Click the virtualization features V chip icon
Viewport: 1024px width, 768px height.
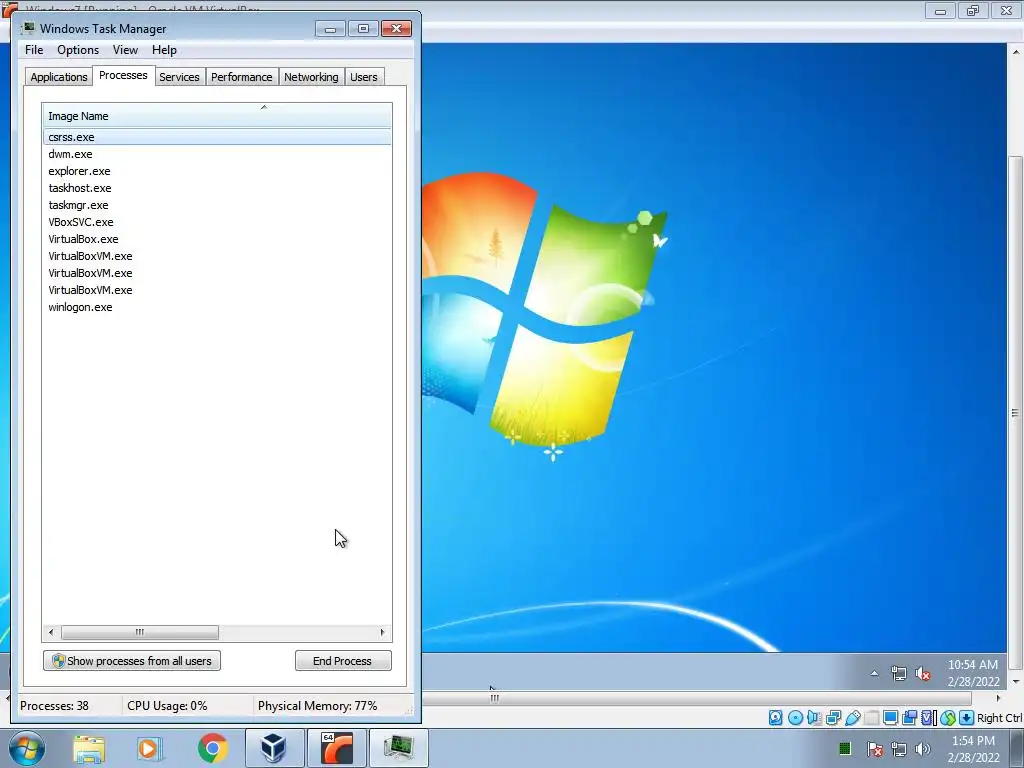tap(928, 718)
